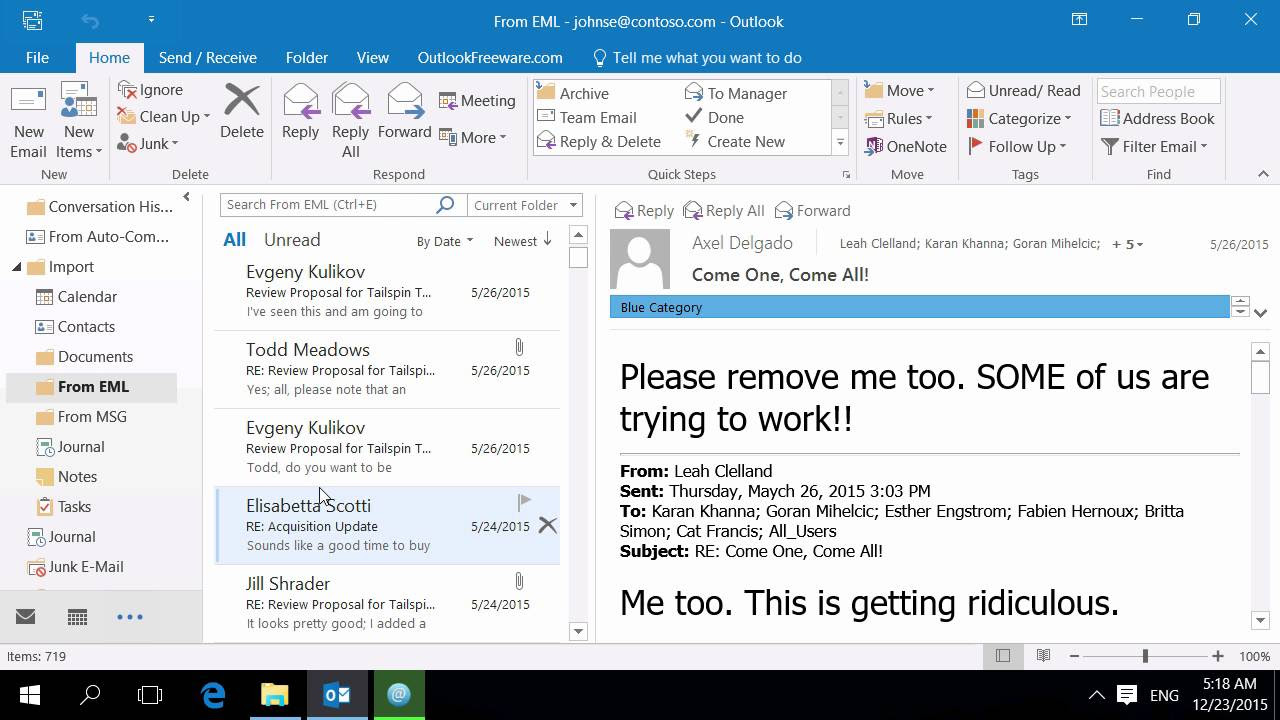This screenshot has height=720, width=1280.
Task: Open the Send / Receive tab
Action: tap(207, 58)
